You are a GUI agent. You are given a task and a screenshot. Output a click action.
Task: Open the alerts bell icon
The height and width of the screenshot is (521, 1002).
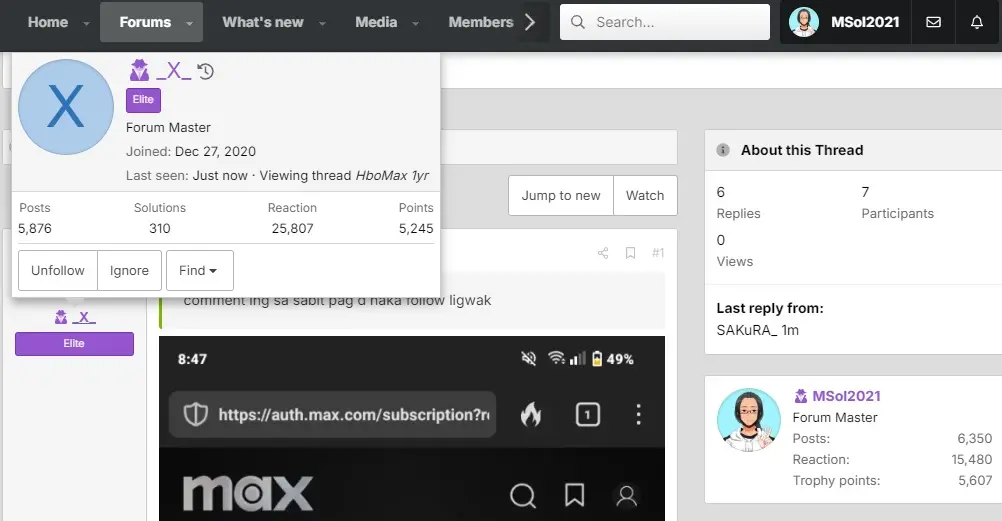(x=976, y=22)
